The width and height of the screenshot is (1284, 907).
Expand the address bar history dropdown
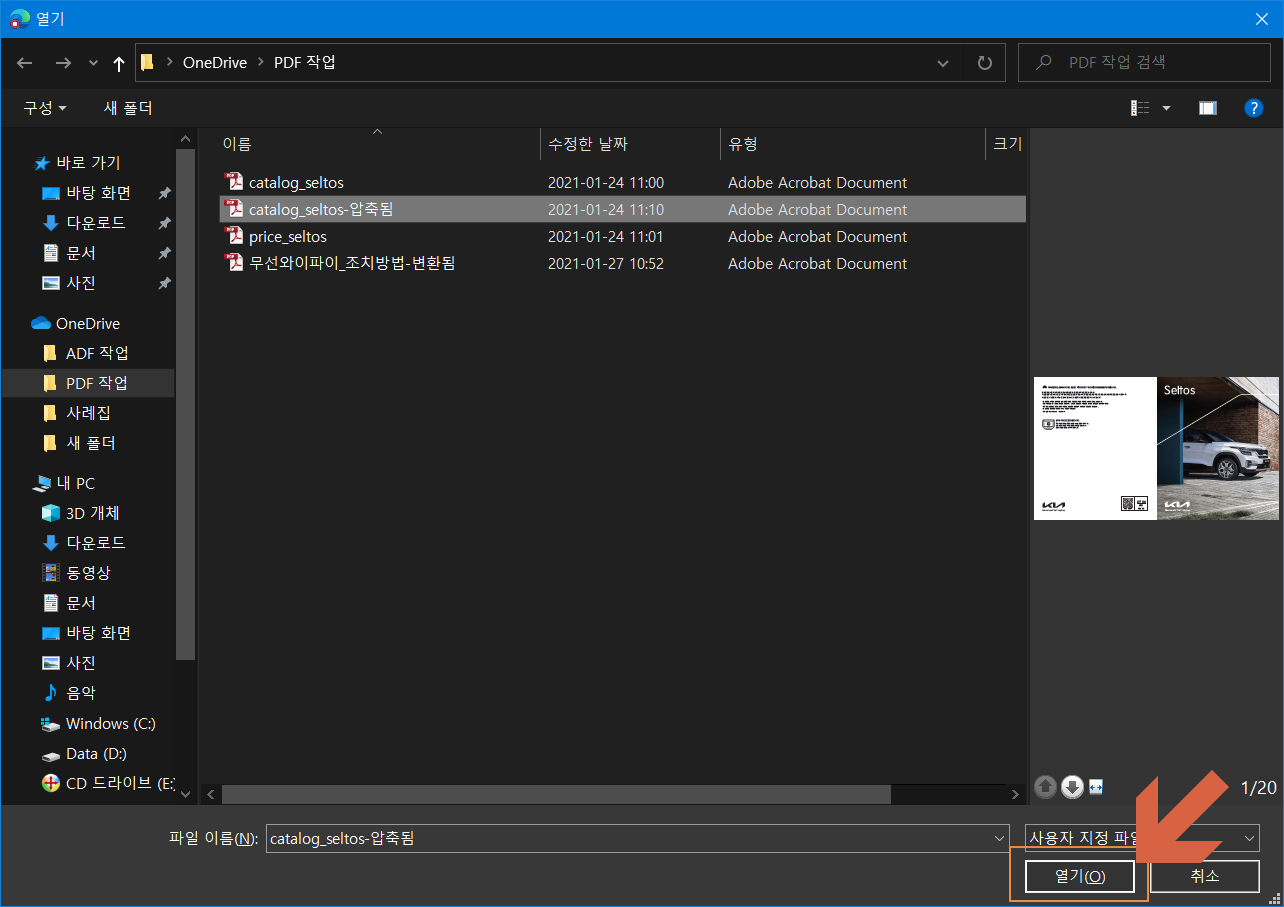942,63
